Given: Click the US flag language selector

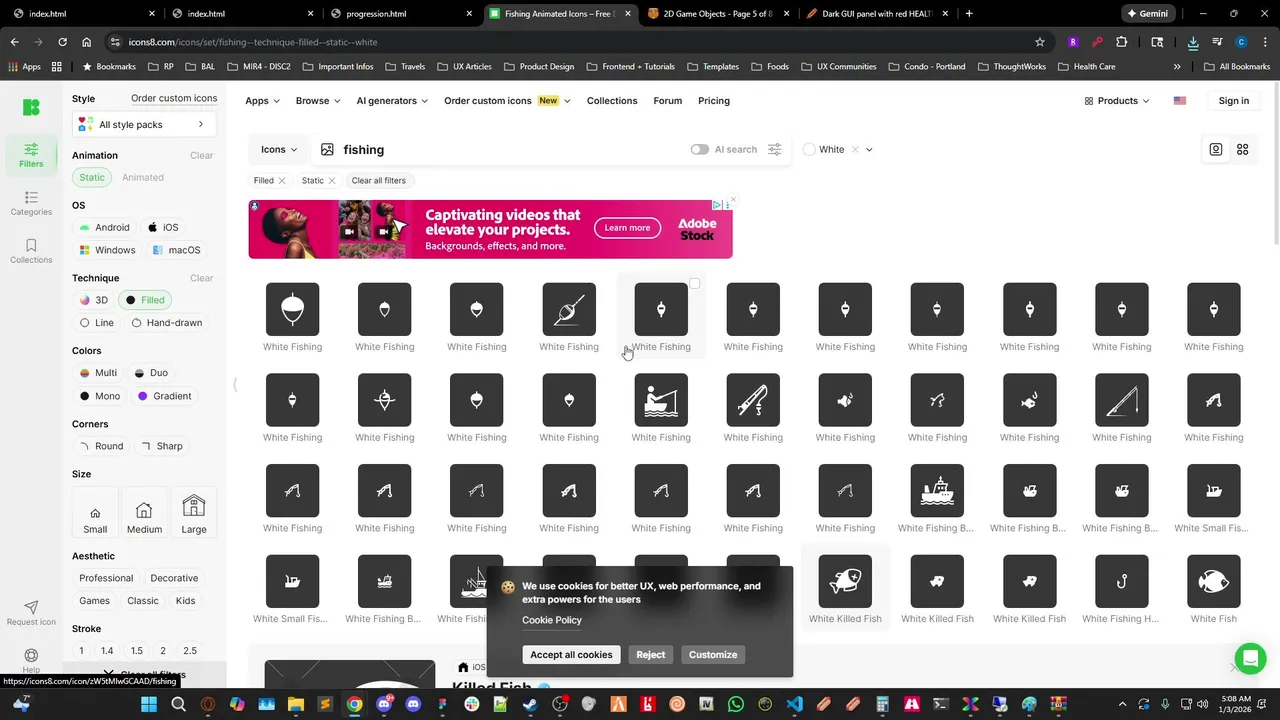Looking at the screenshot, I should pos(1180,101).
